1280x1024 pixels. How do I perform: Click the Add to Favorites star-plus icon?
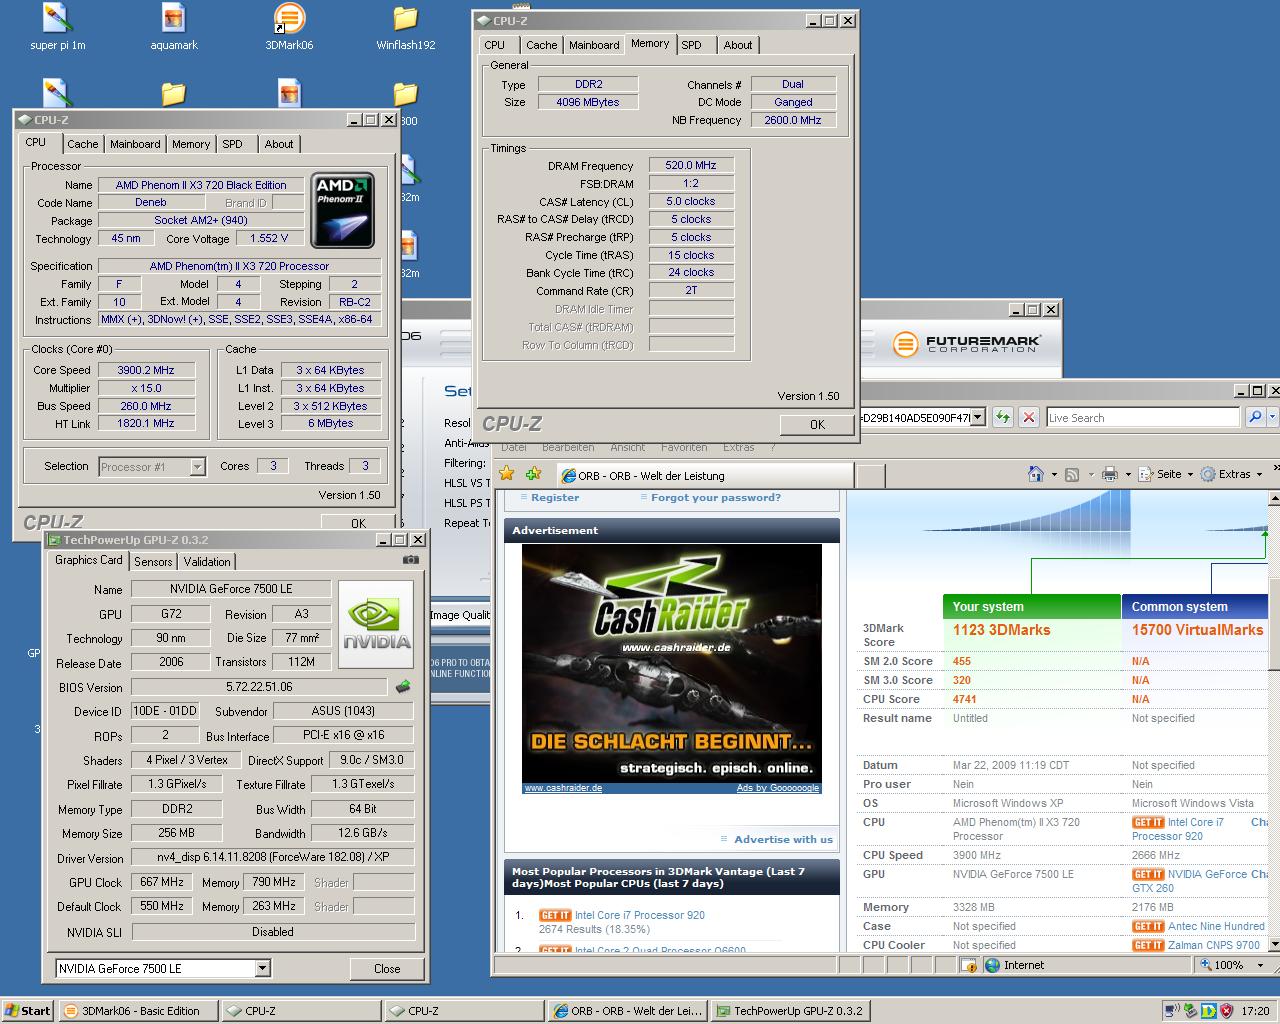point(533,474)
